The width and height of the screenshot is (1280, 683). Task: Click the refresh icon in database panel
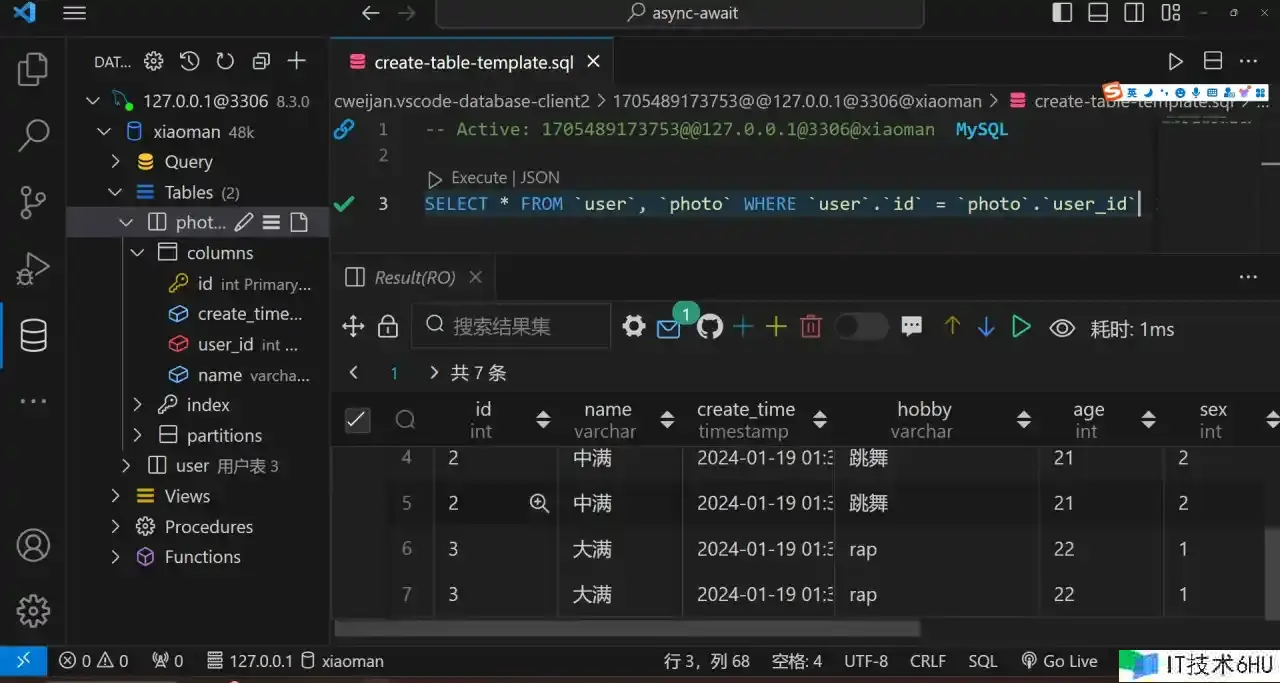[225, 62]
